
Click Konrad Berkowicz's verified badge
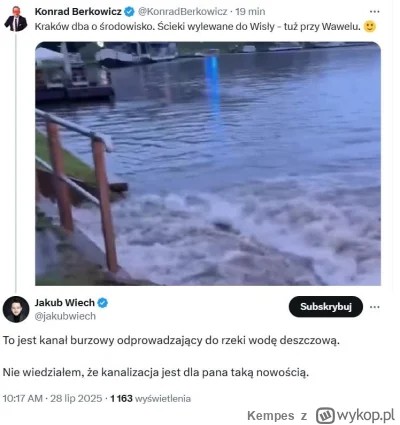pos(129,12)
